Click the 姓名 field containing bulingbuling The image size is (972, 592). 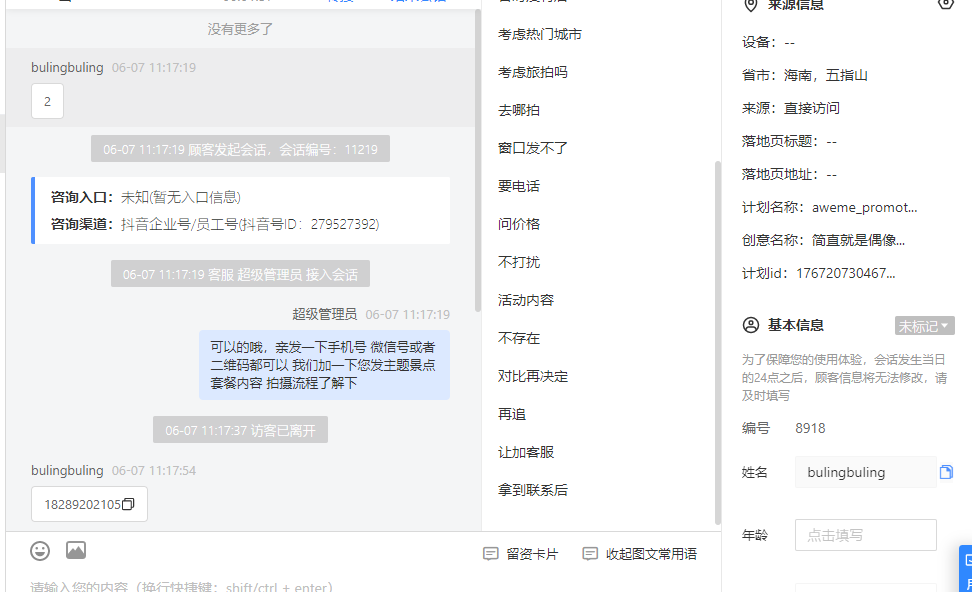point(865,472)
